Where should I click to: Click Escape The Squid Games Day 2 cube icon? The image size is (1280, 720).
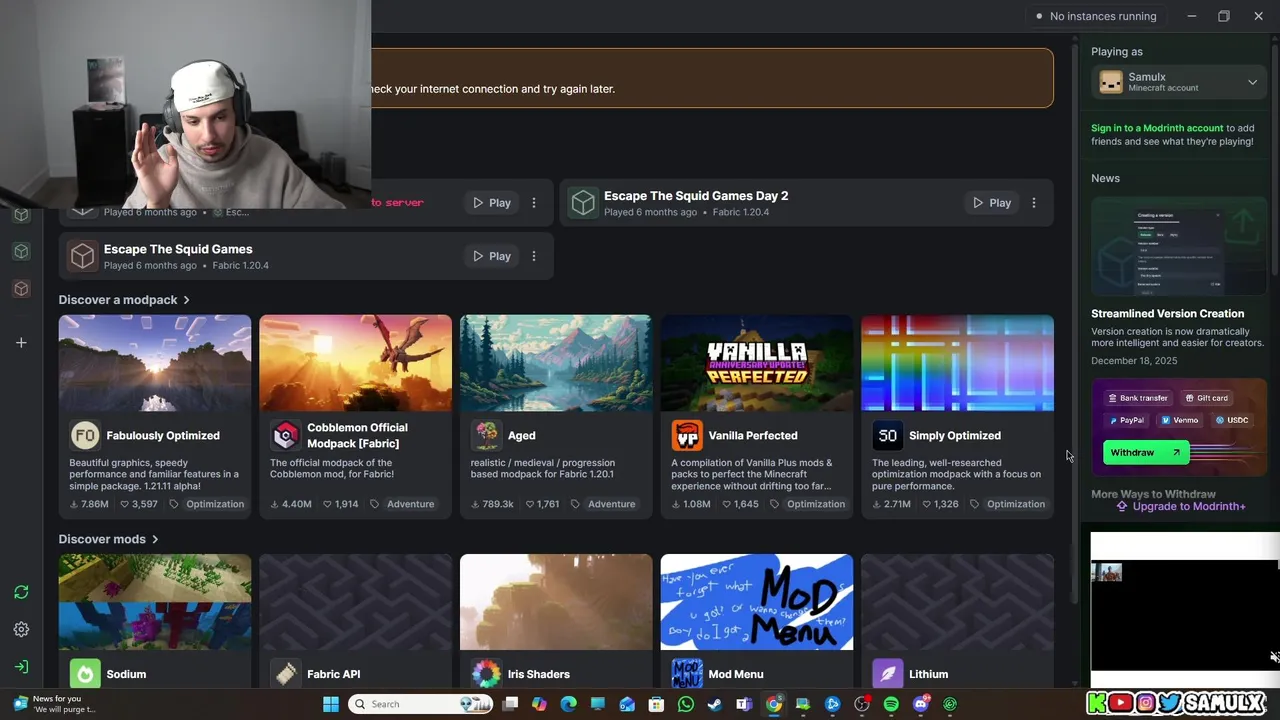tap(583, 203)
